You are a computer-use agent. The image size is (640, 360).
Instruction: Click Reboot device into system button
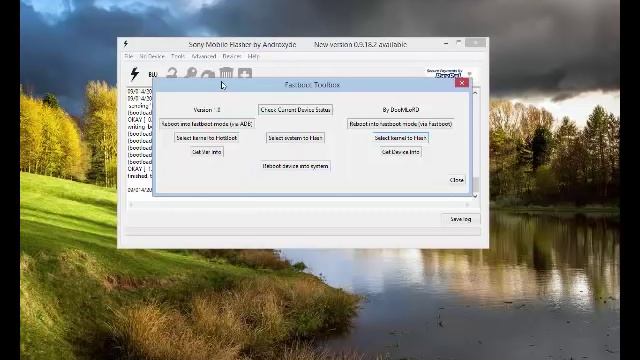click(296, 166)
